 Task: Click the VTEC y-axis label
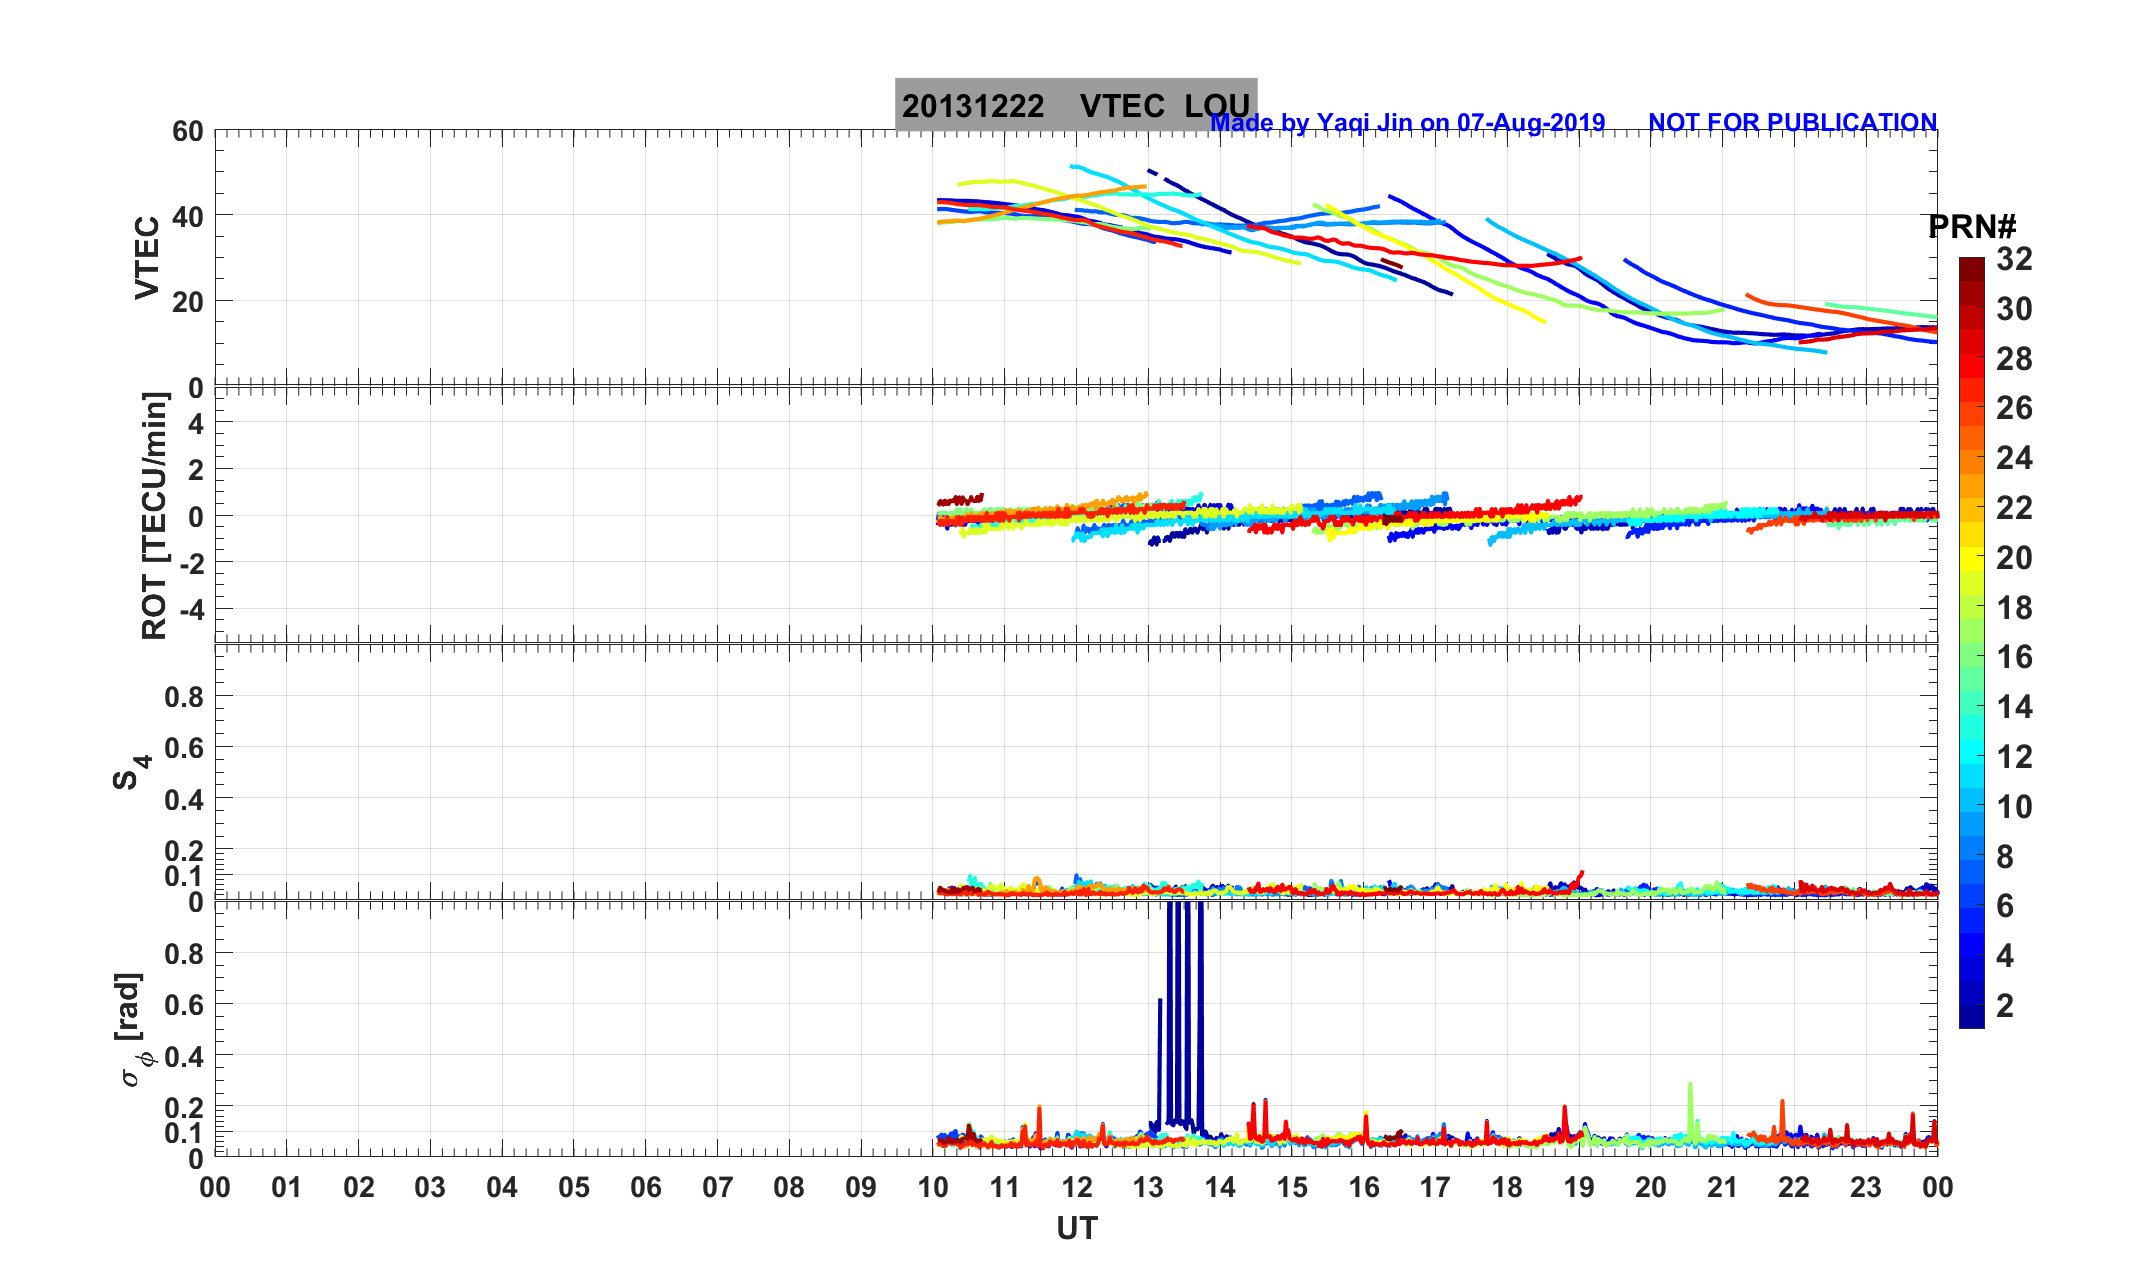tap(147, 258)
